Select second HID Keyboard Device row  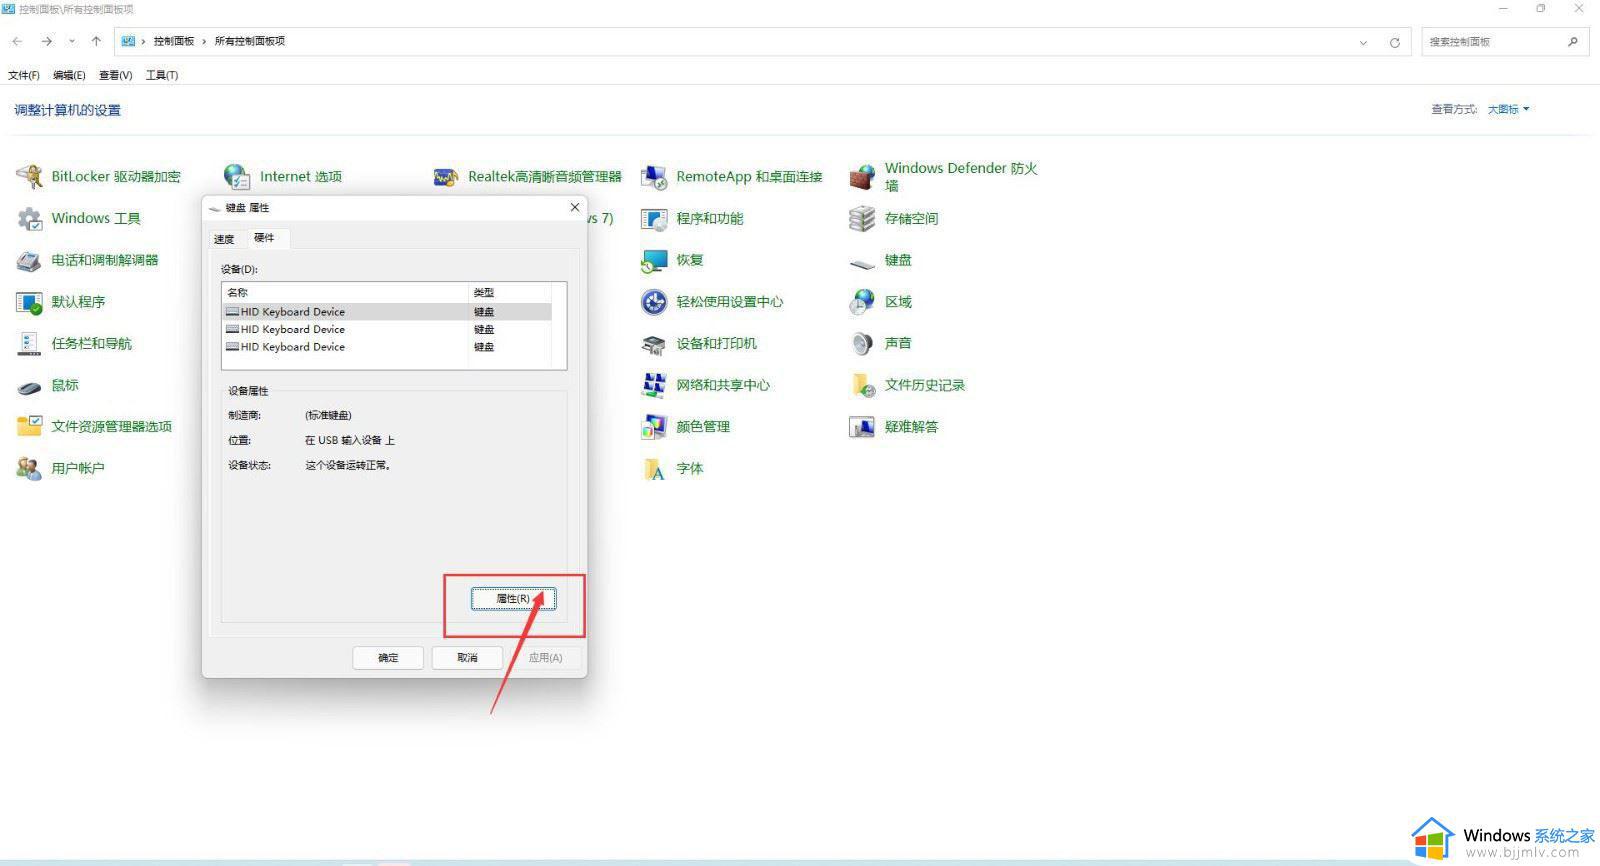click(x=386, y=329)
